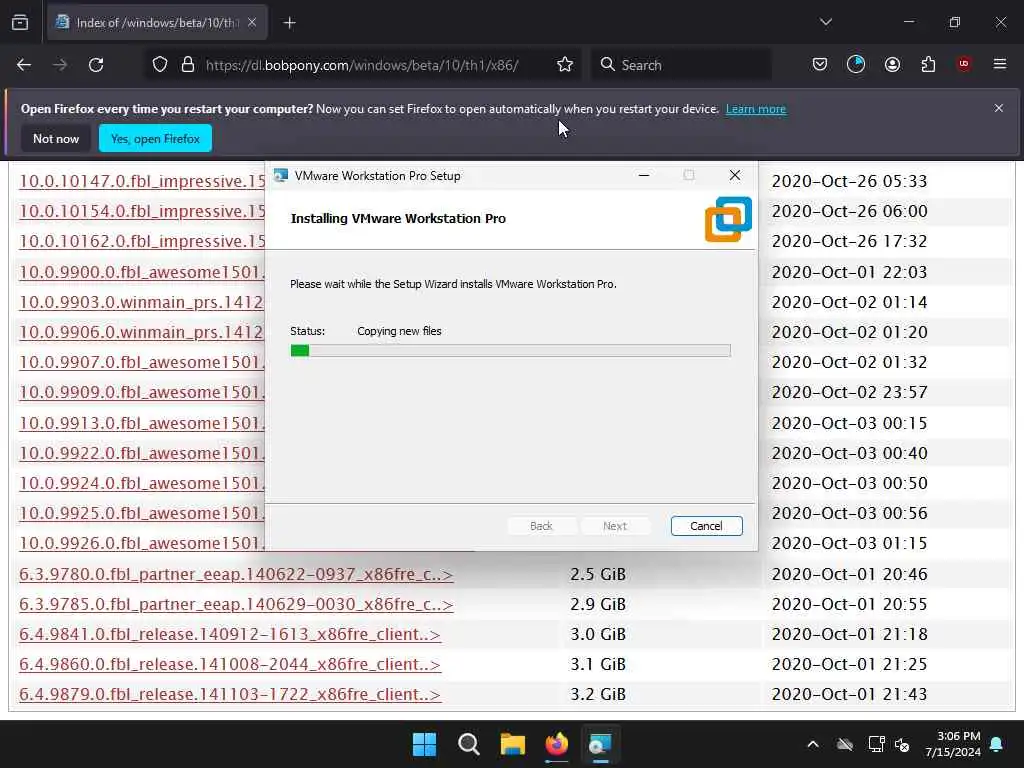
Task: Select the Index of /windows/beta tab
Action: [157, 23]
